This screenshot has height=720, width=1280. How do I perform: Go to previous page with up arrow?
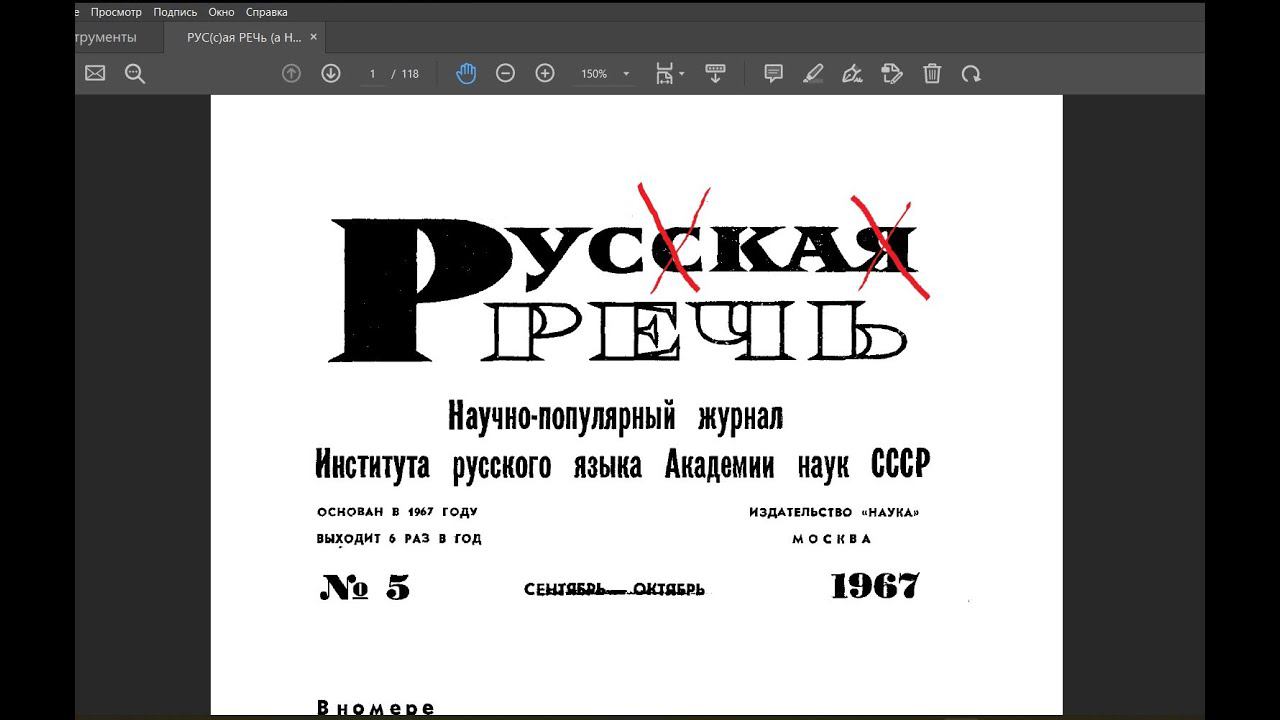point(291,73)
